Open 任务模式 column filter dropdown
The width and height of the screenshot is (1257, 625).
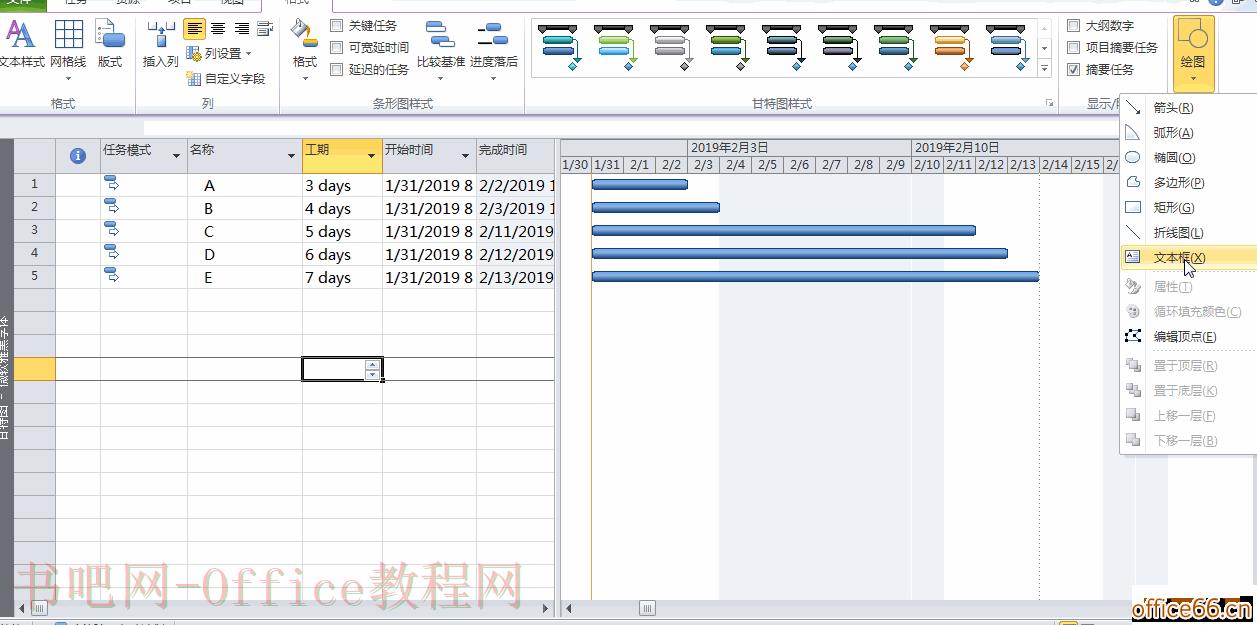[x=177, y=156]
